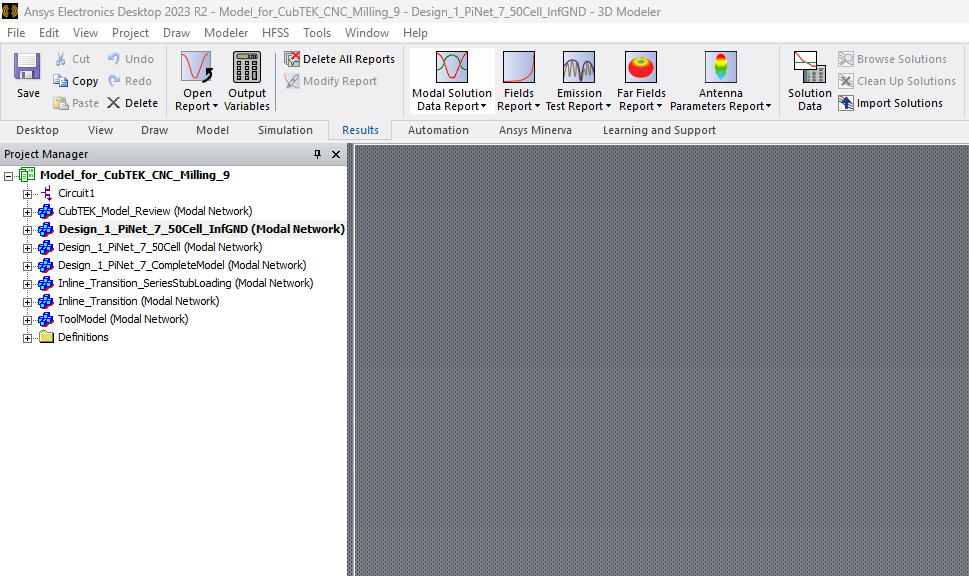Select the CubTEK_Model_Review design row
Viewport: 969px width, 576px height.
(155, 211)
